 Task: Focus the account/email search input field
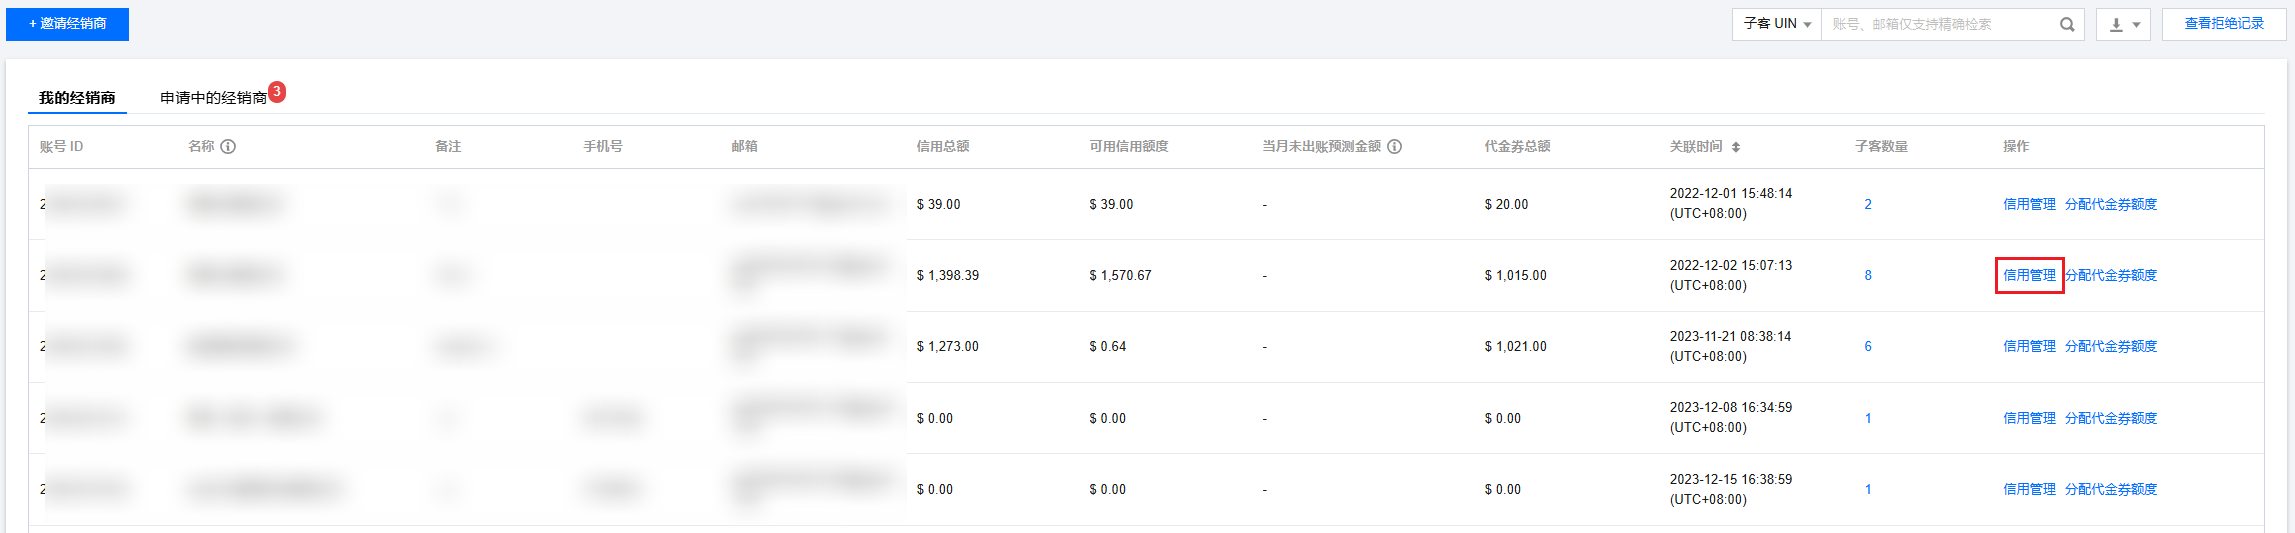coord(1938,25)
